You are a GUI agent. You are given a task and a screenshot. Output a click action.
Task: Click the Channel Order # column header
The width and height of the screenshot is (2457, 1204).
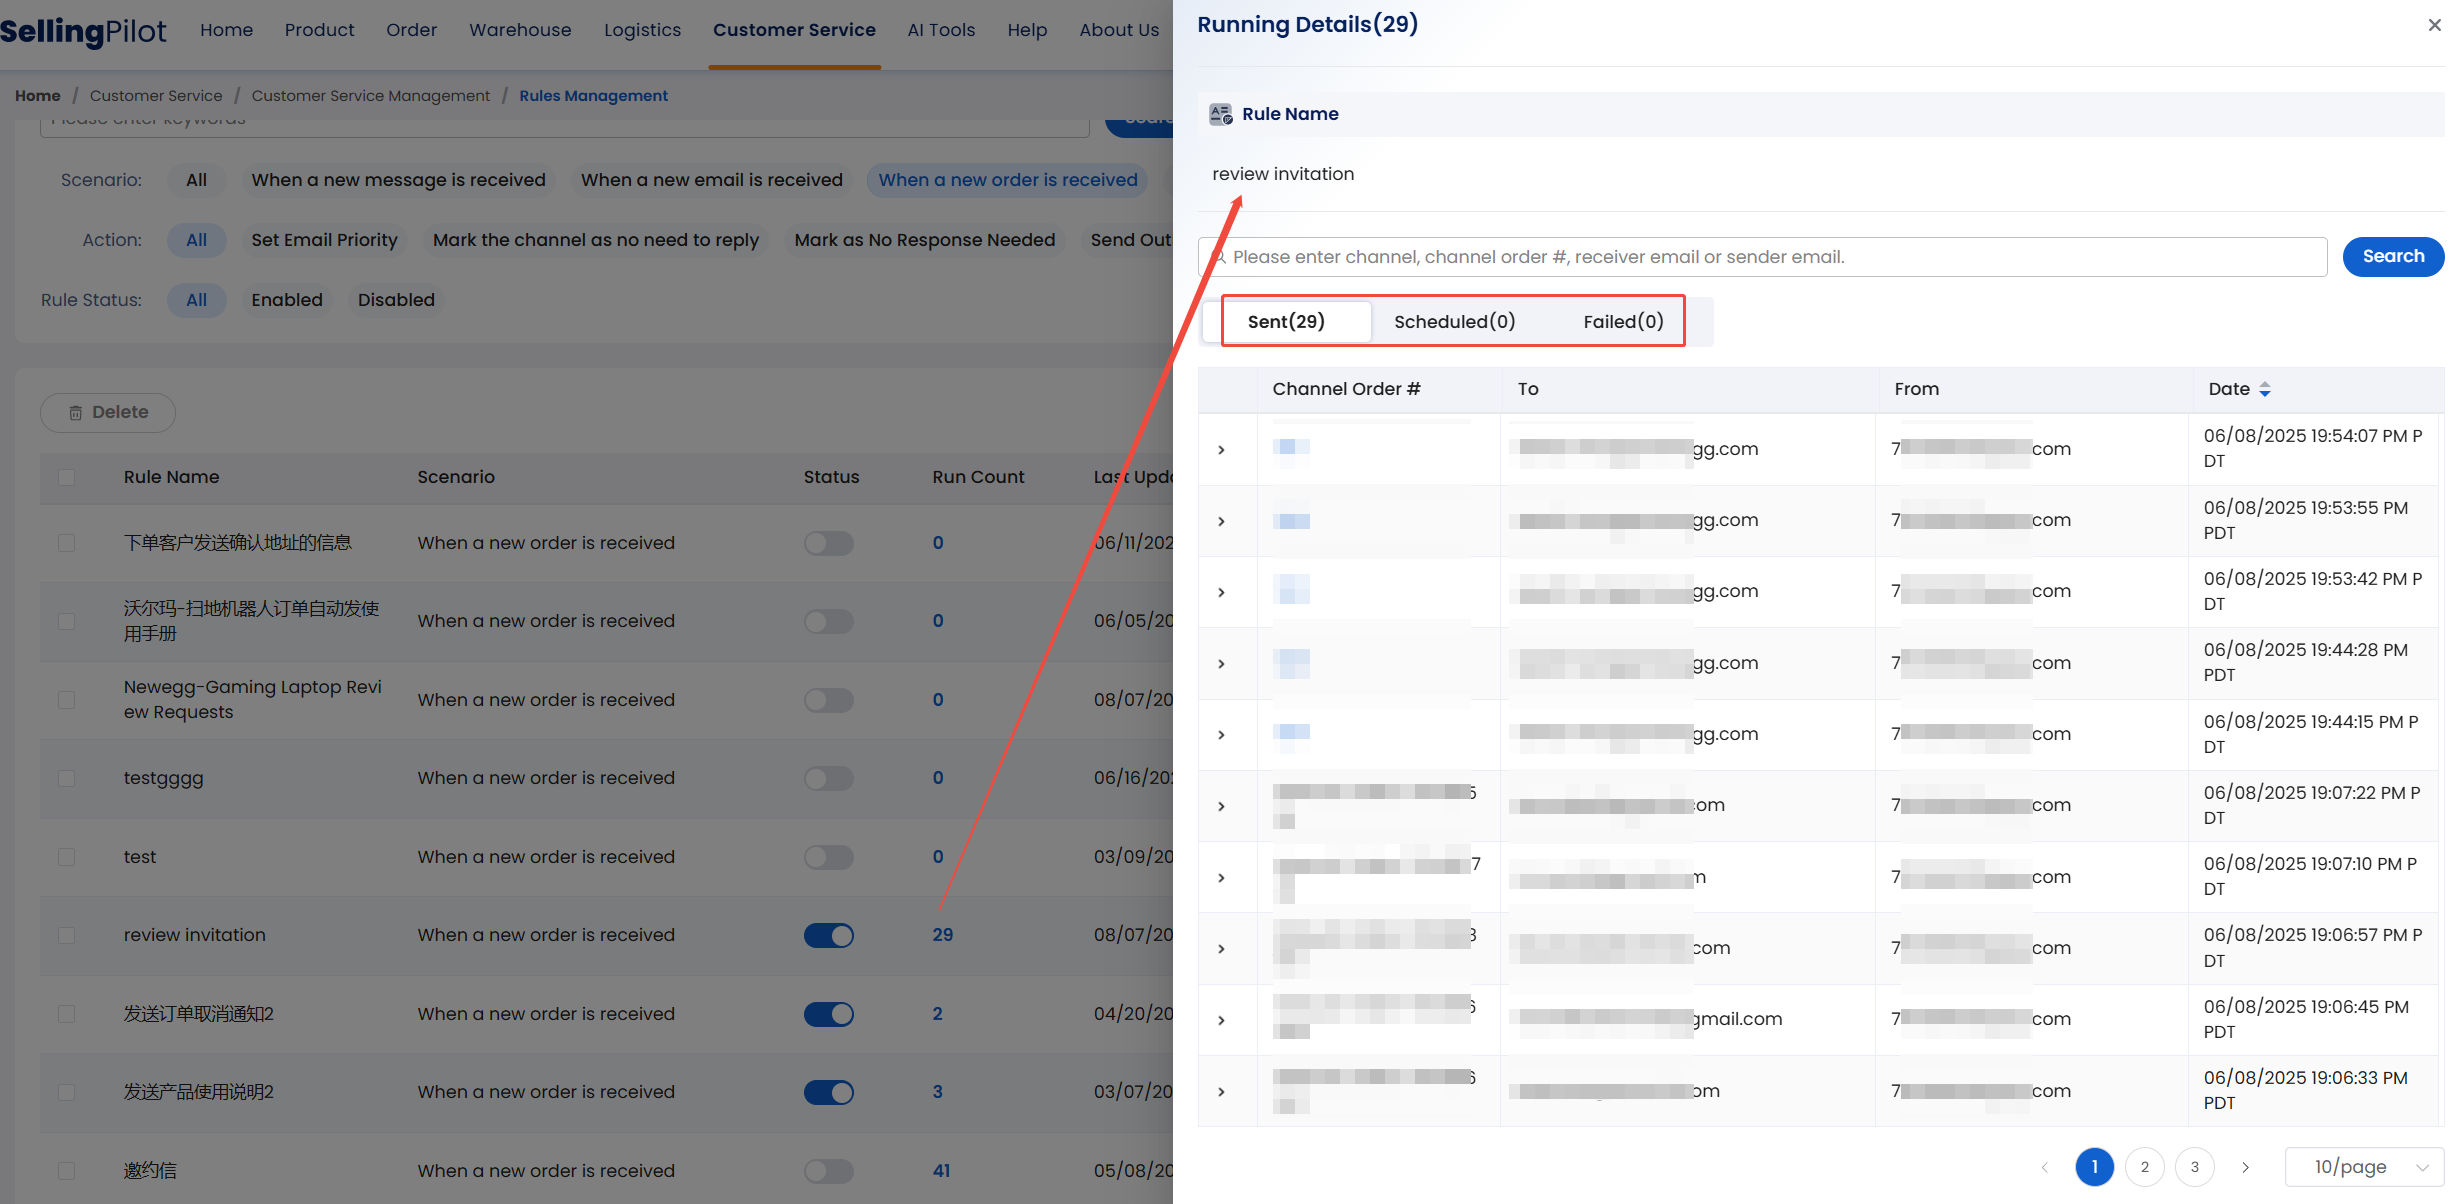click(1346, 389)
